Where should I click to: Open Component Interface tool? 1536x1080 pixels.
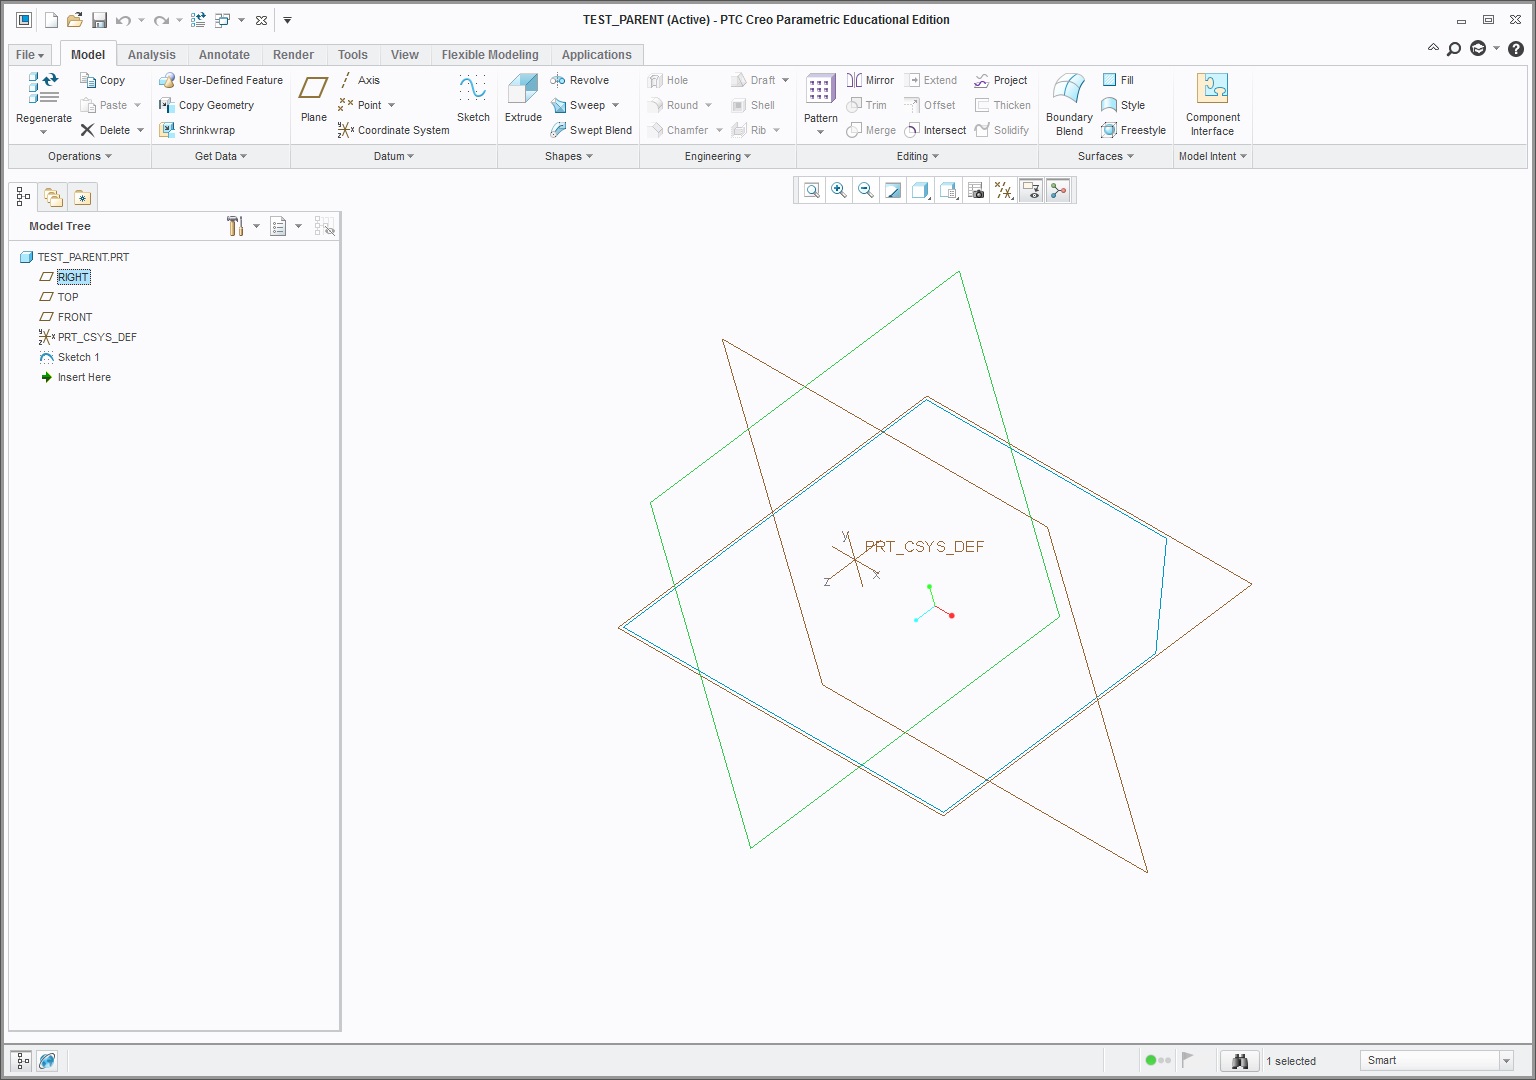tap(1212, 104)
